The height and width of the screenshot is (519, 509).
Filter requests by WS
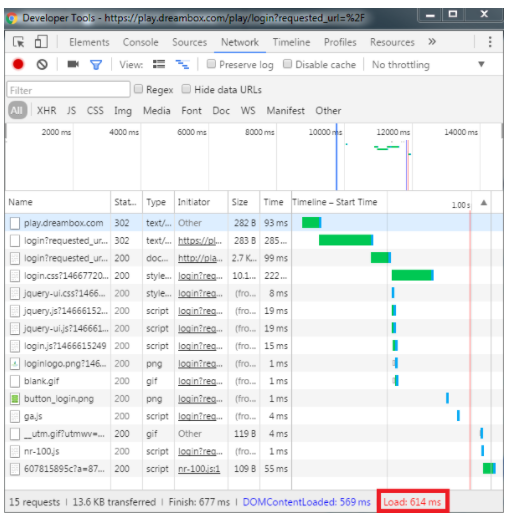tap(248, 110)
